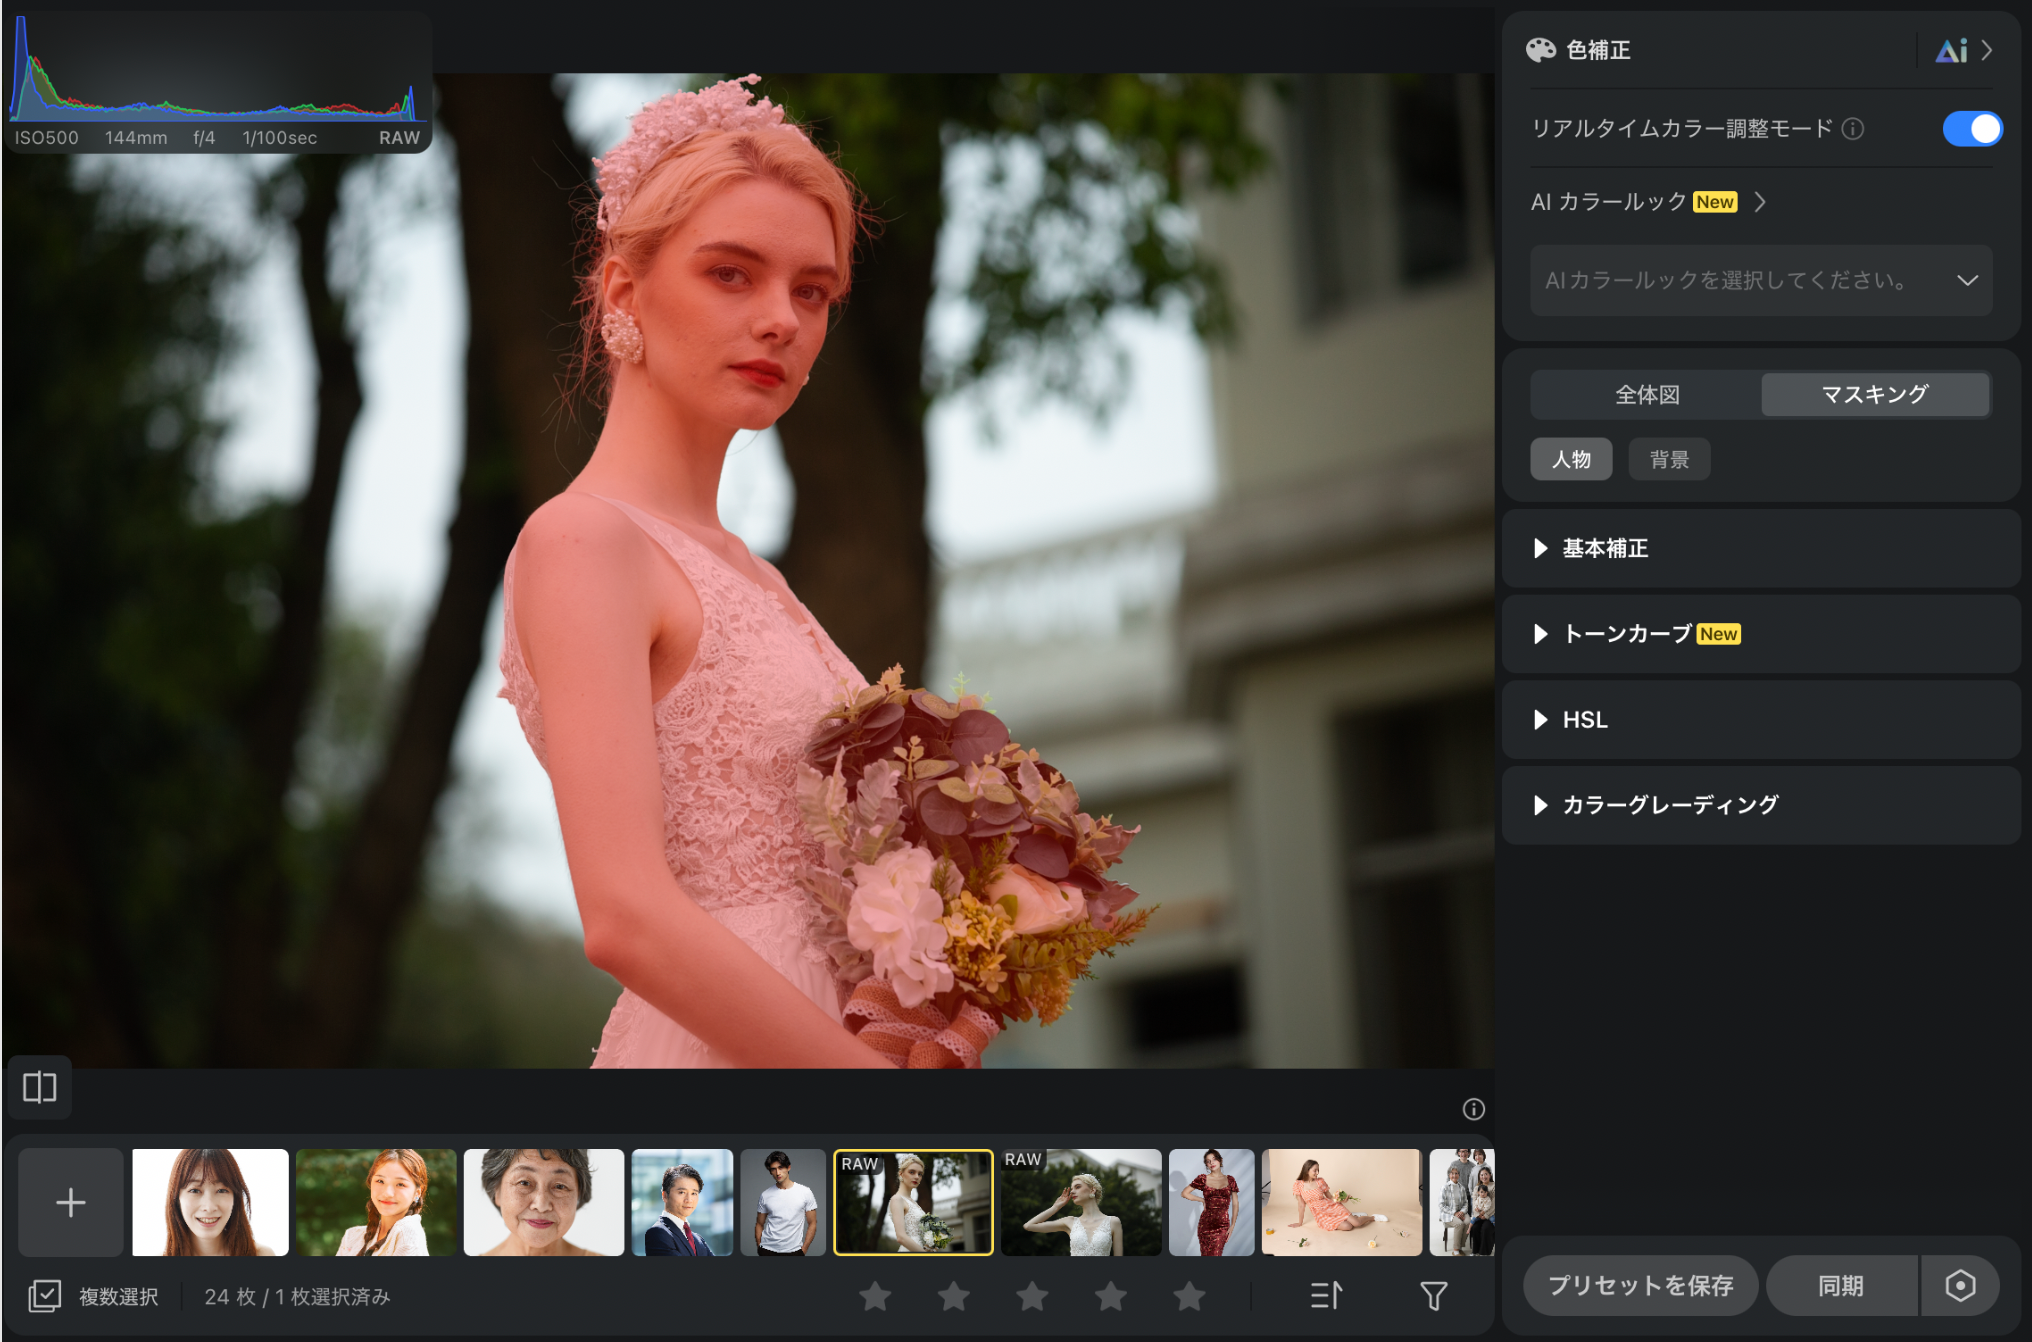Screen dimensions: 2032x1342
Task: Open the Ai panel icon
Action: (x=1951, y=50)
